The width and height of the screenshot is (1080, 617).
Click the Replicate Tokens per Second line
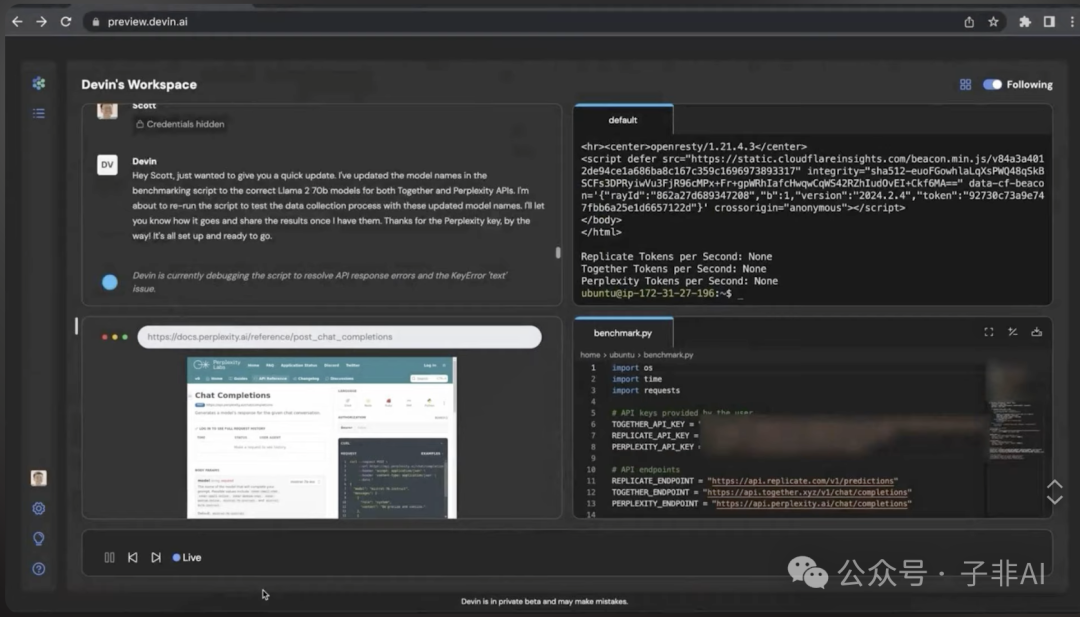(676, 256)
